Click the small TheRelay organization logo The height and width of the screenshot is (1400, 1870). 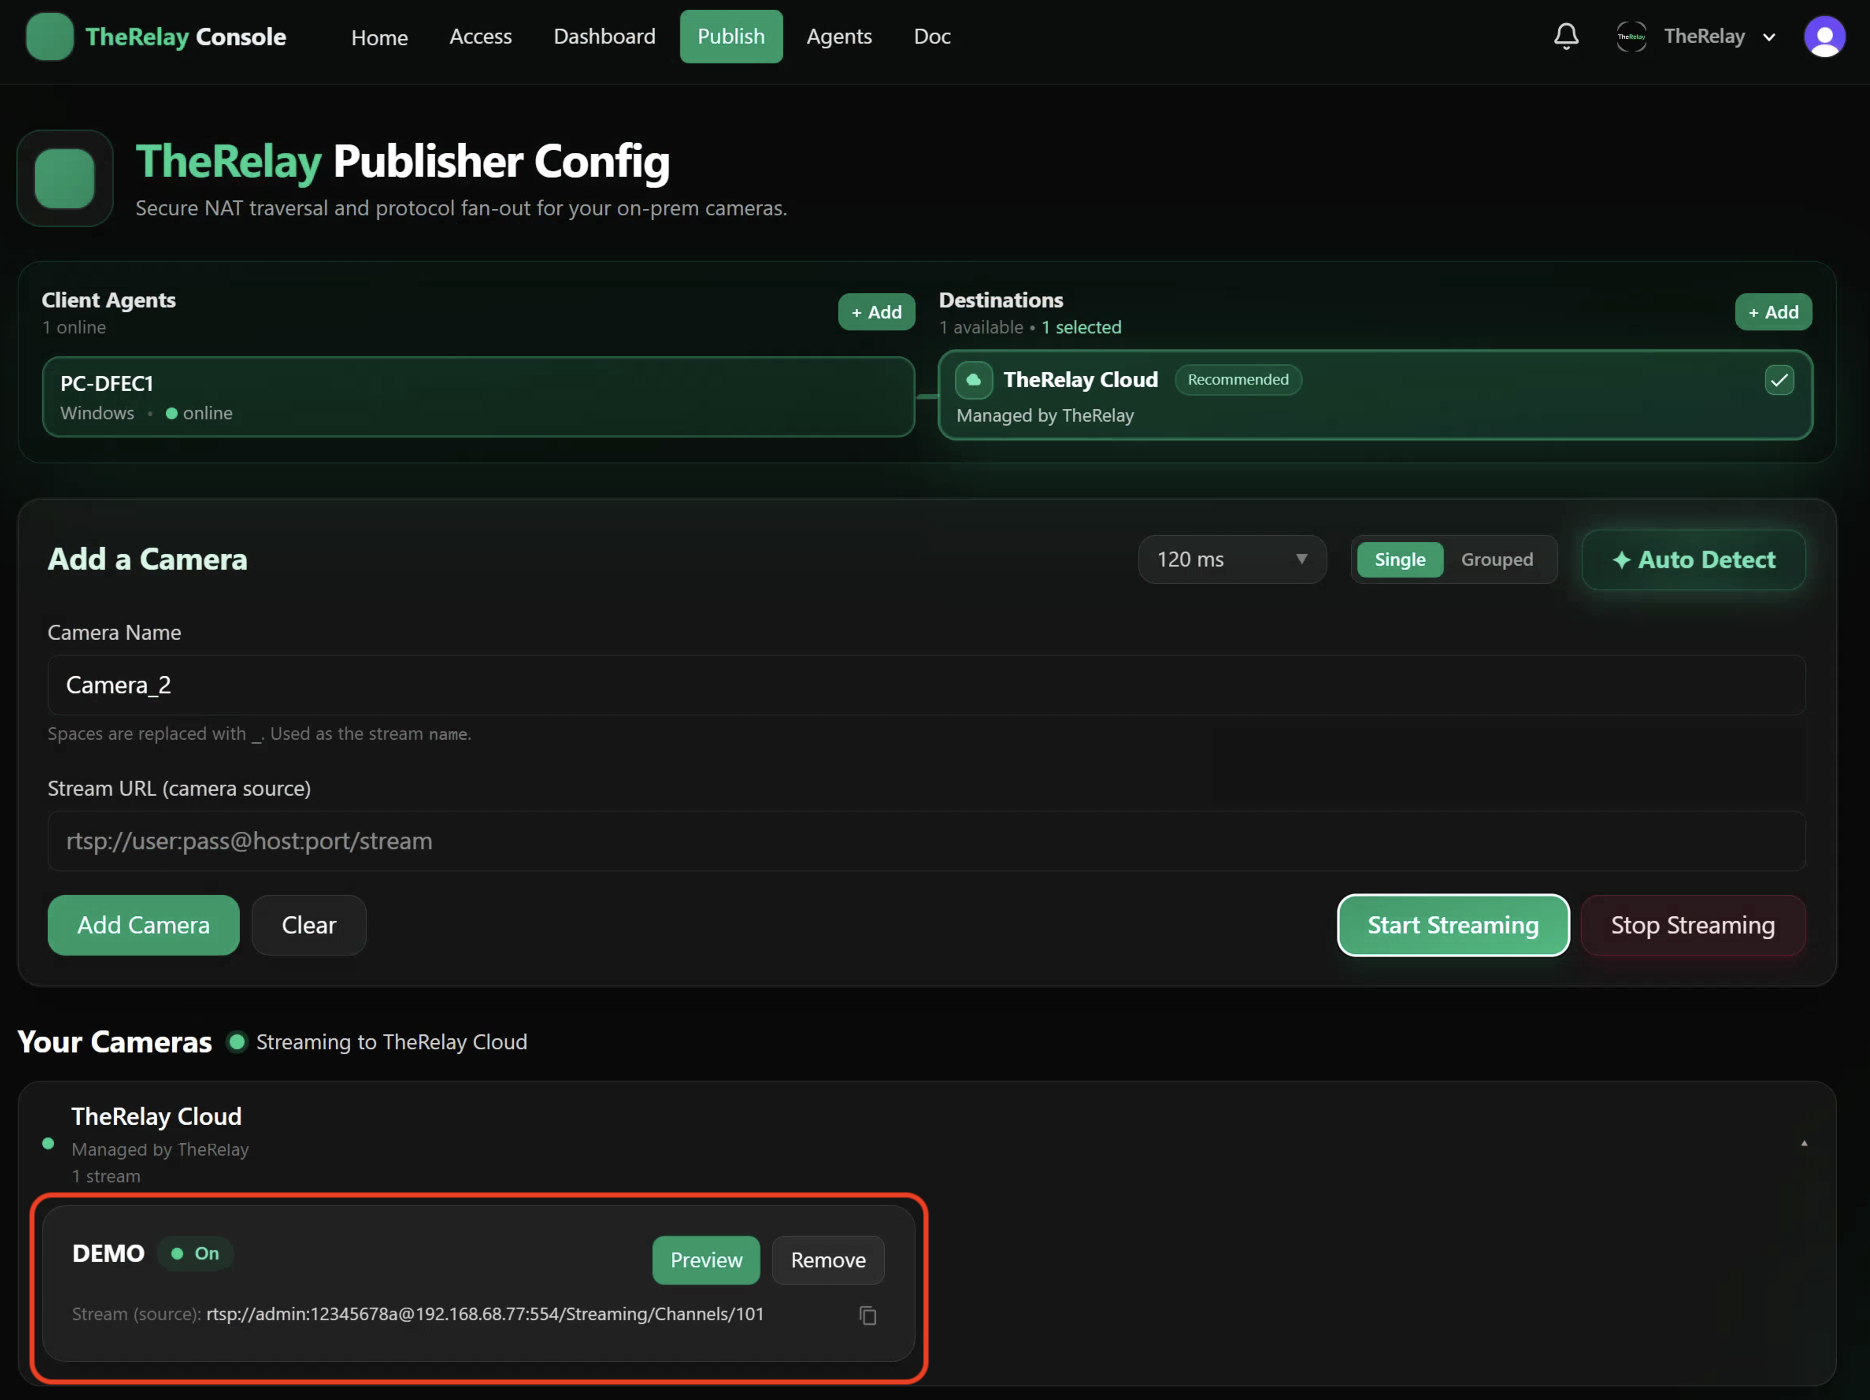(1631, 37)
